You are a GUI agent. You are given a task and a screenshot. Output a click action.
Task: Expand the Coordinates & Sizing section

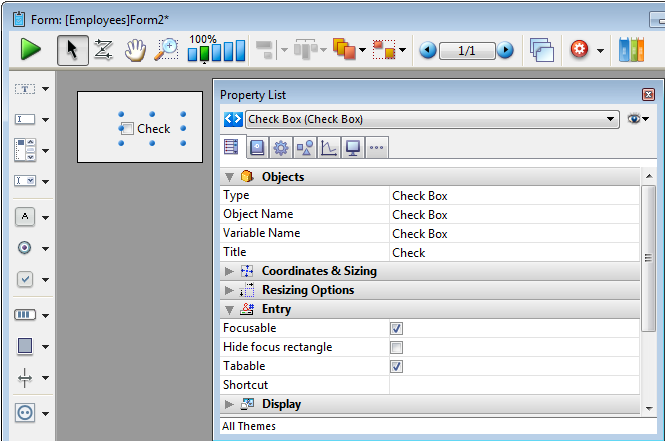229,271
